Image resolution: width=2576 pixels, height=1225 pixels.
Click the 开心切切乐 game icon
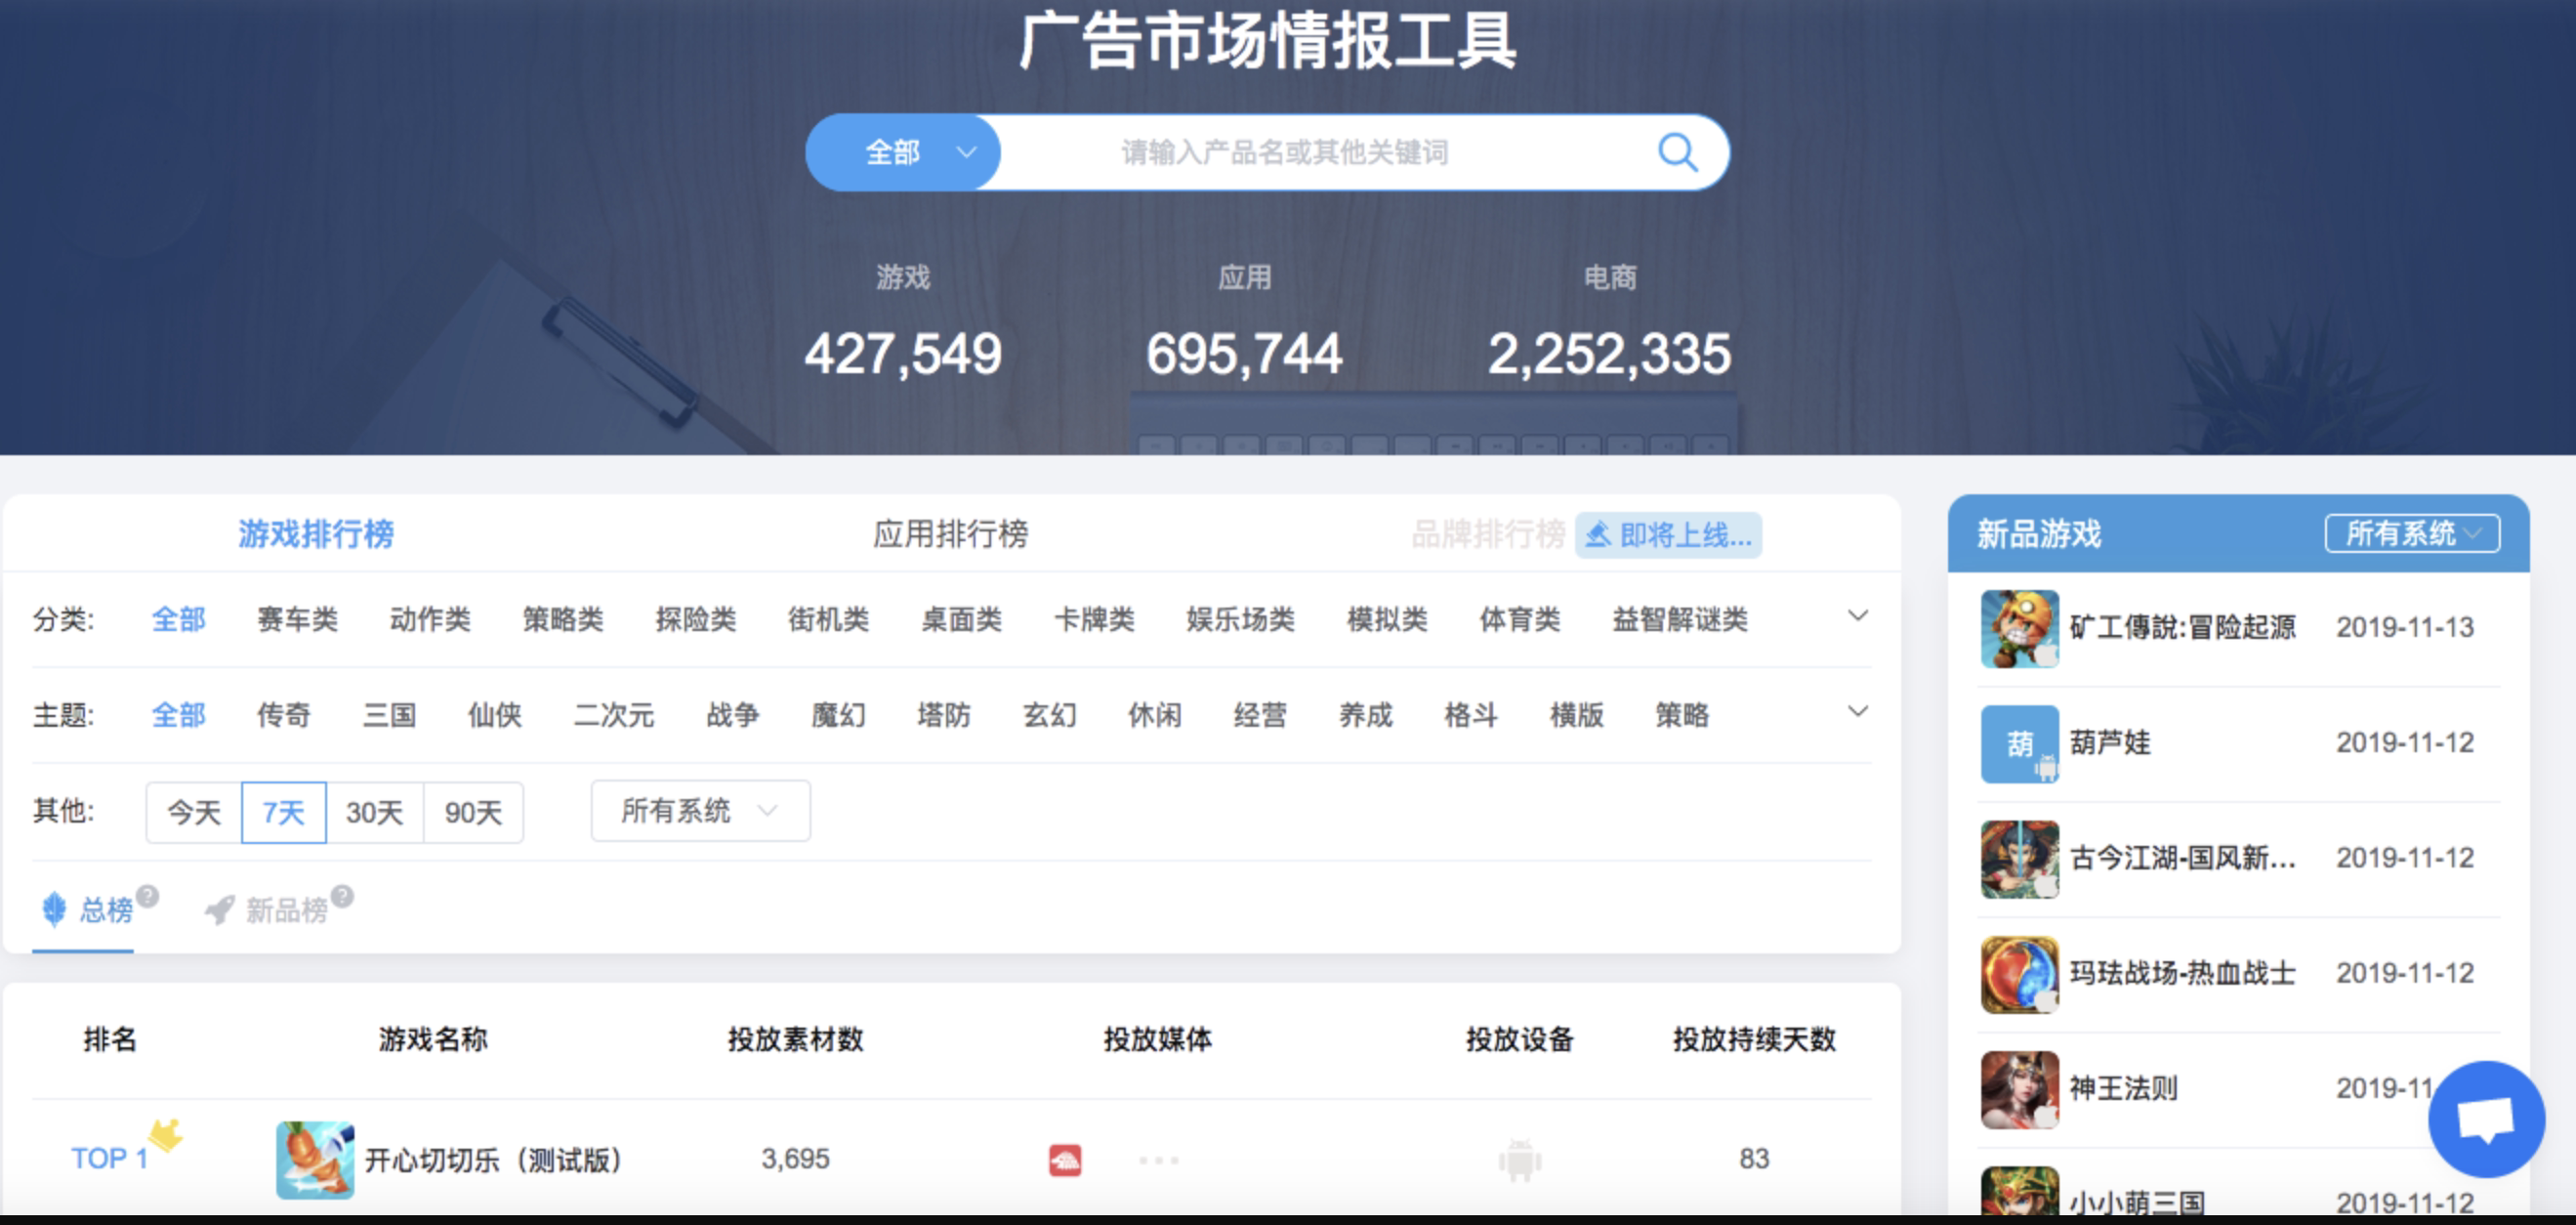[x=315, y=1159]
